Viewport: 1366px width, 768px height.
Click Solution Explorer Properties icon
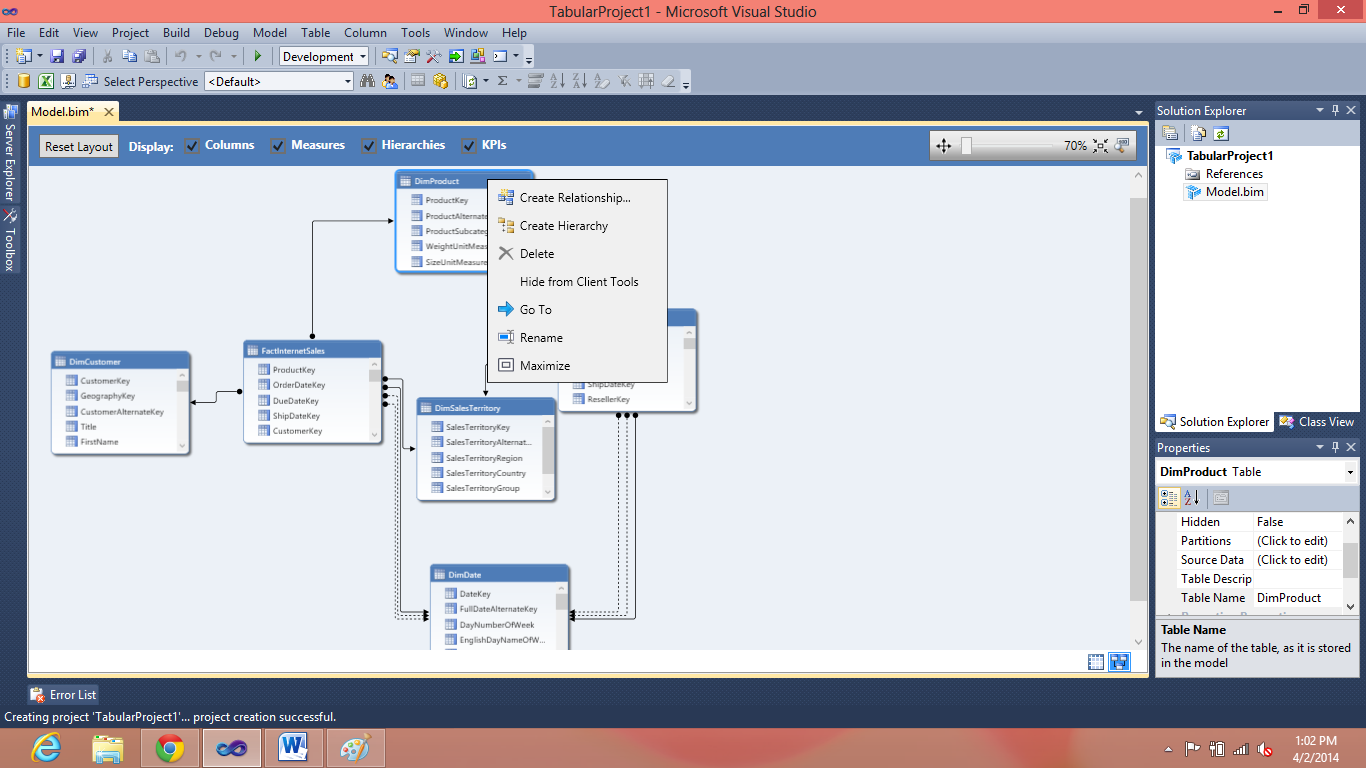point(1169,133)
